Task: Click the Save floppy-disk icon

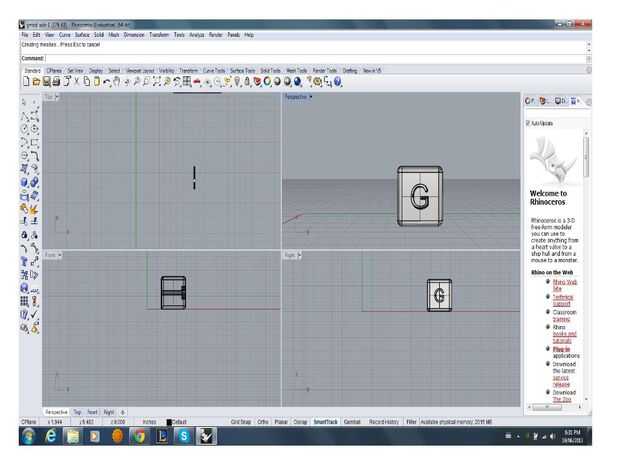Action: click(46, 82)
